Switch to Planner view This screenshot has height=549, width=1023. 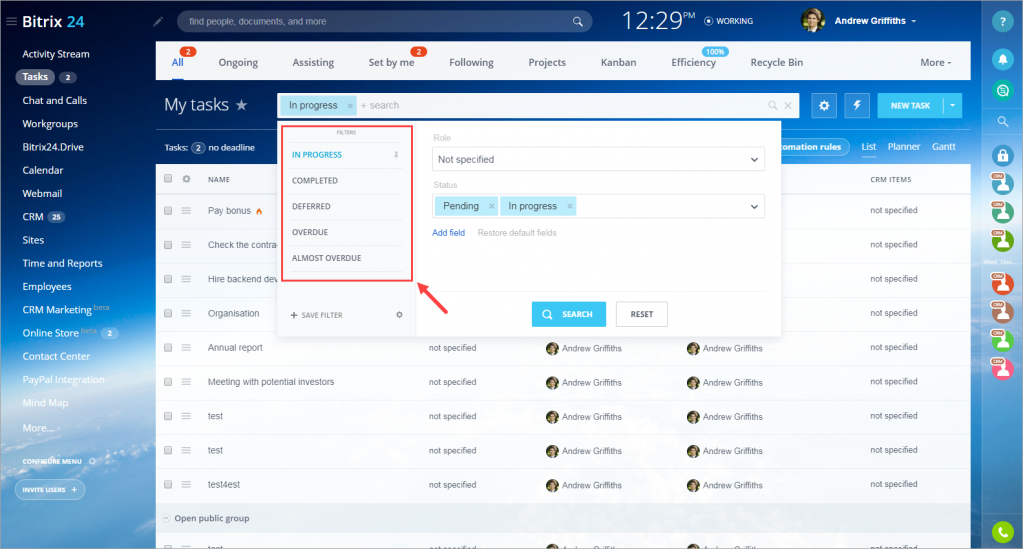click(x=904, y=147)
